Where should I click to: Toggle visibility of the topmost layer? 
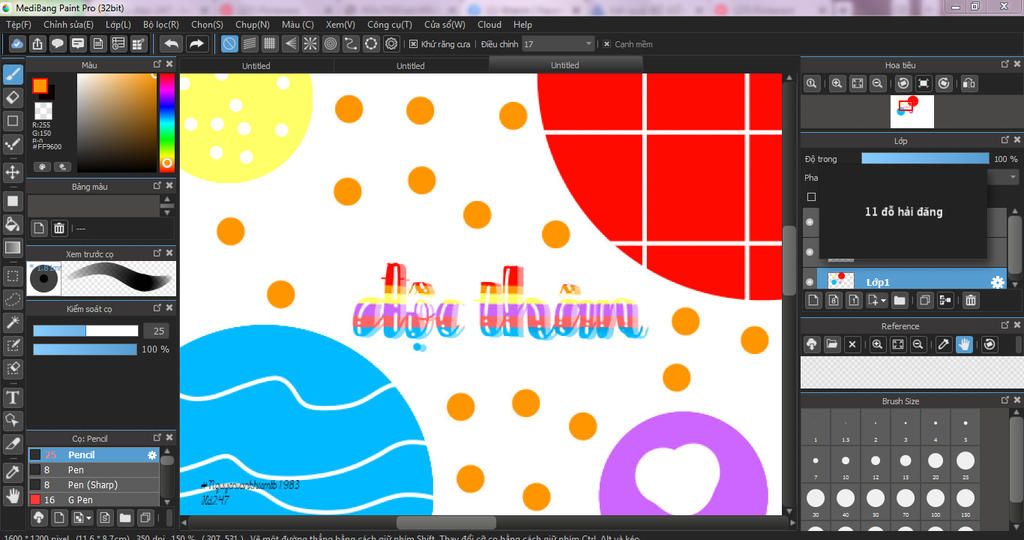(x=810, y=222)
